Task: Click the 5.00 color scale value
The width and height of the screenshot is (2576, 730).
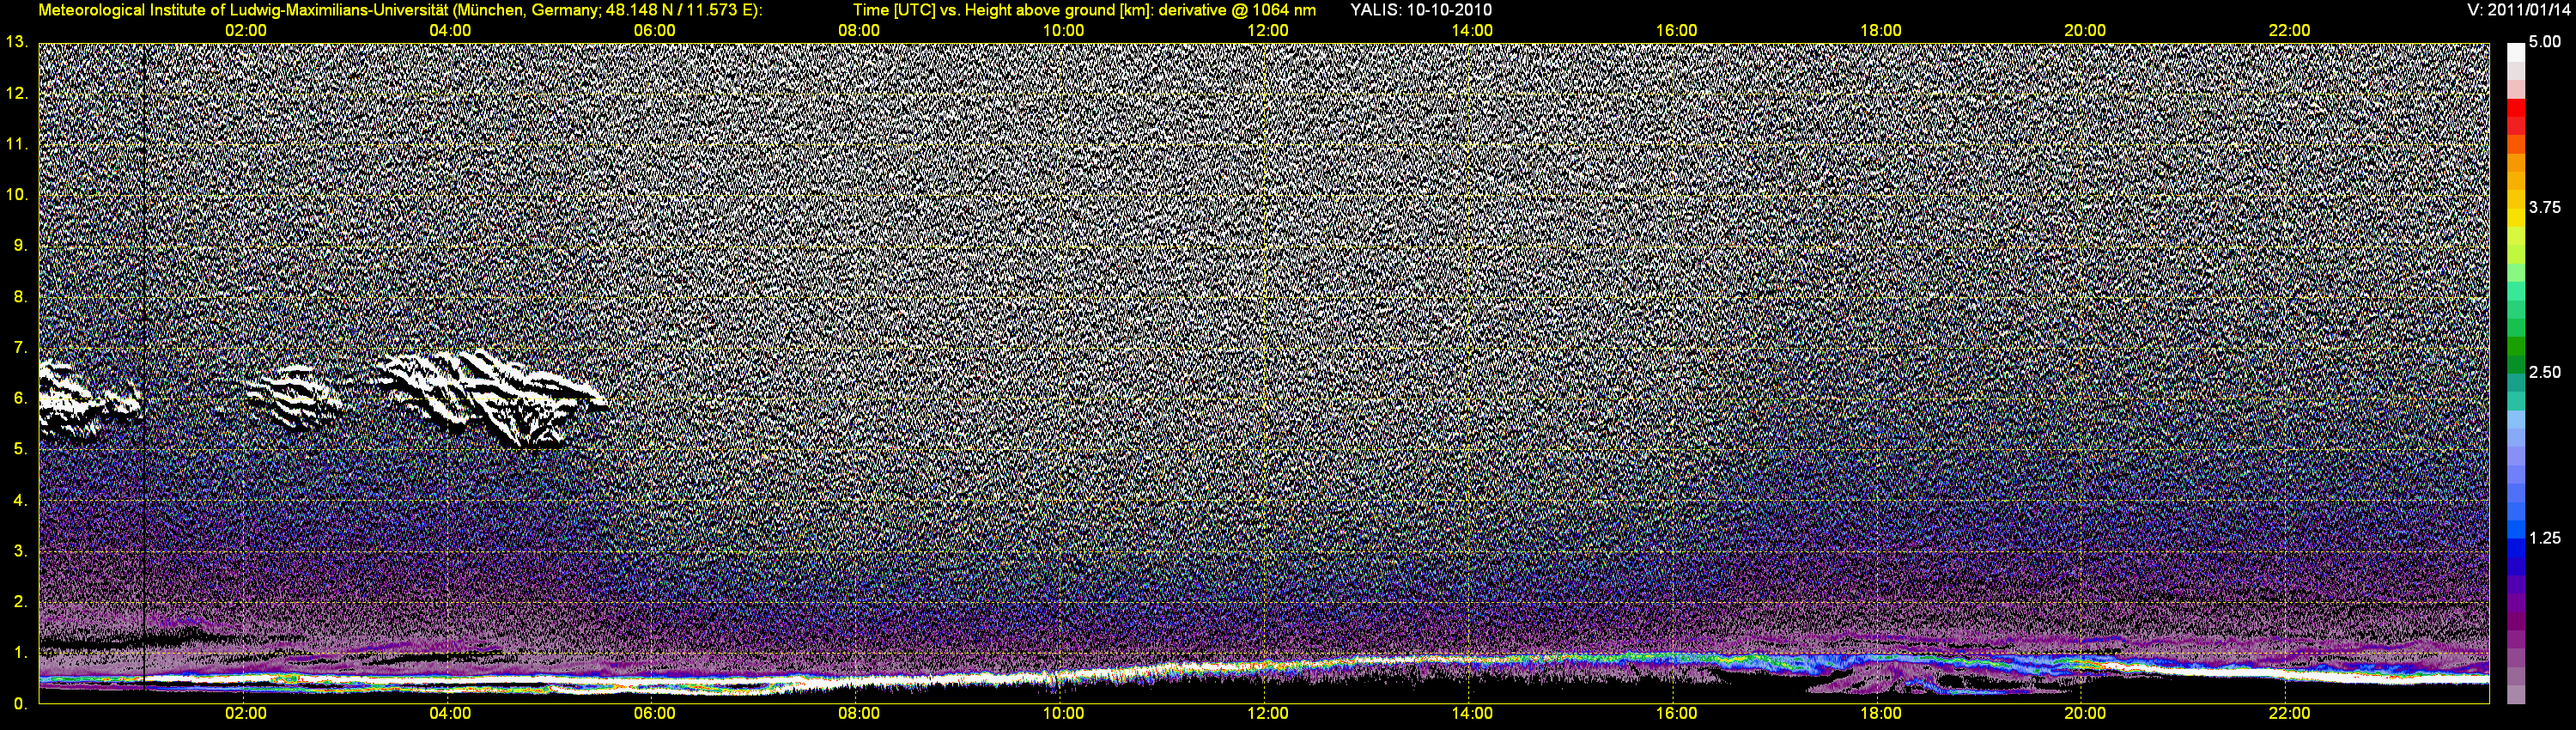Action: 2545,42
